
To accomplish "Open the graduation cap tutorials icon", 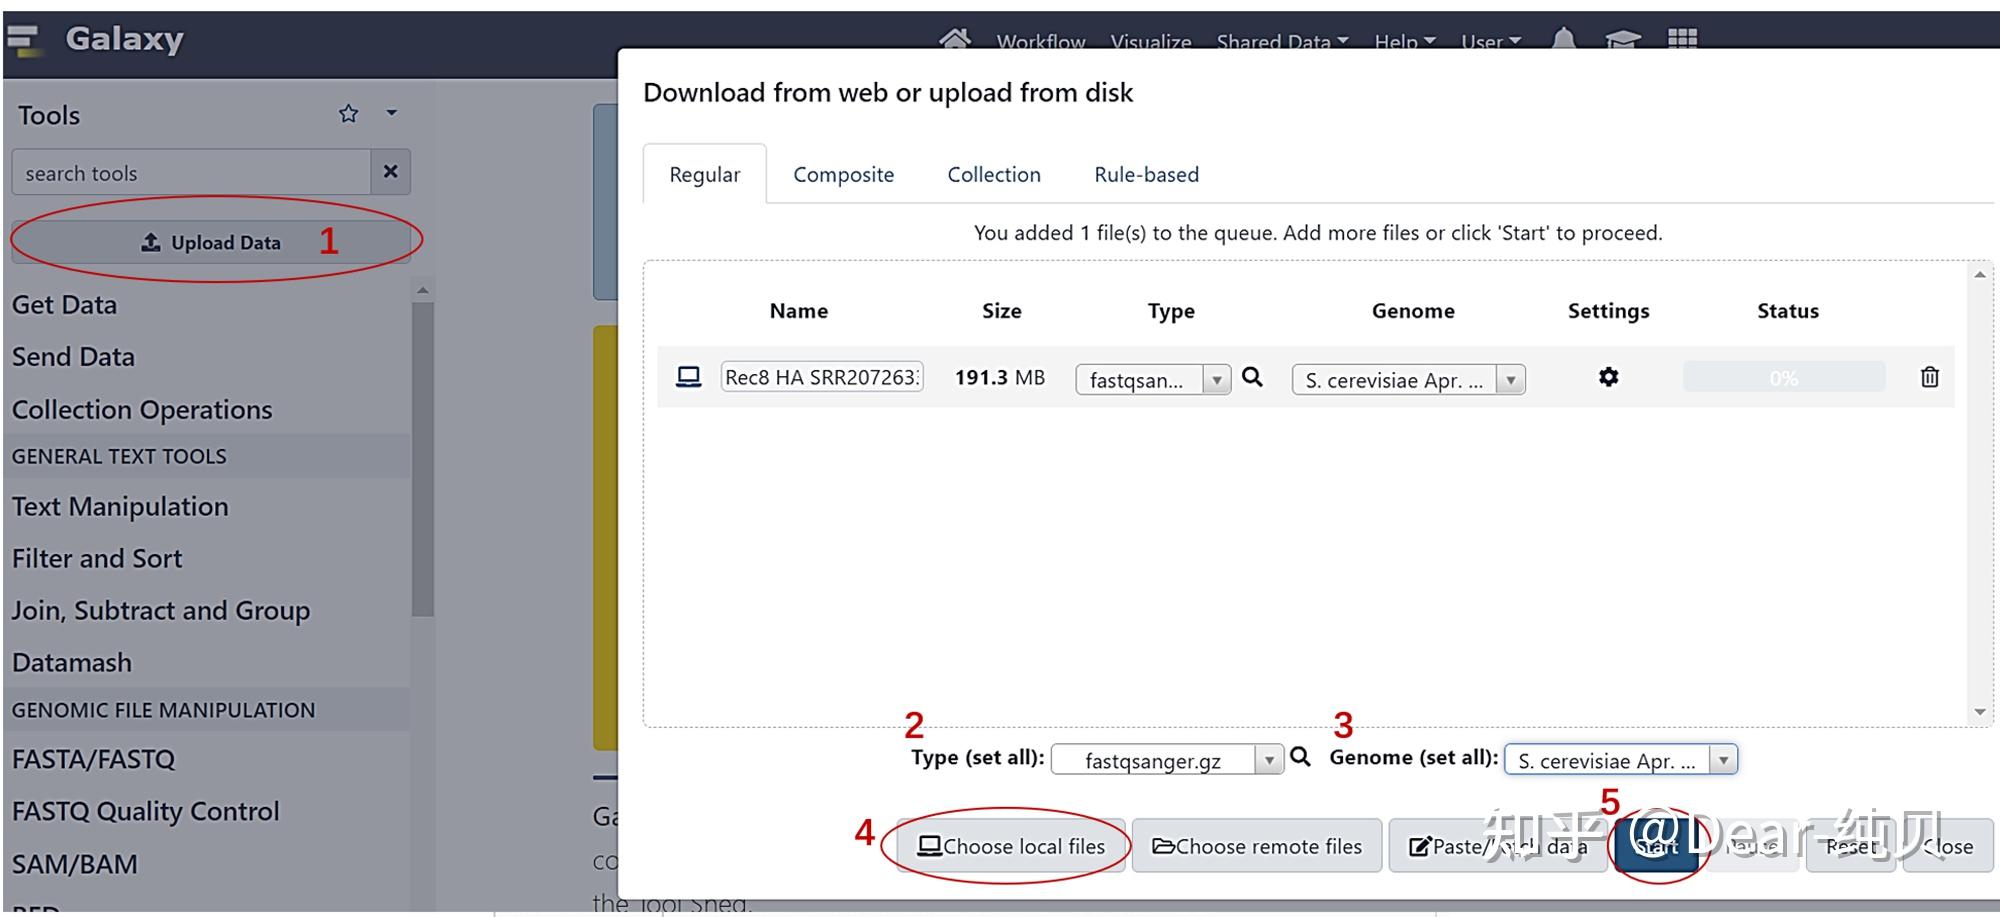I will (1622, 39).
